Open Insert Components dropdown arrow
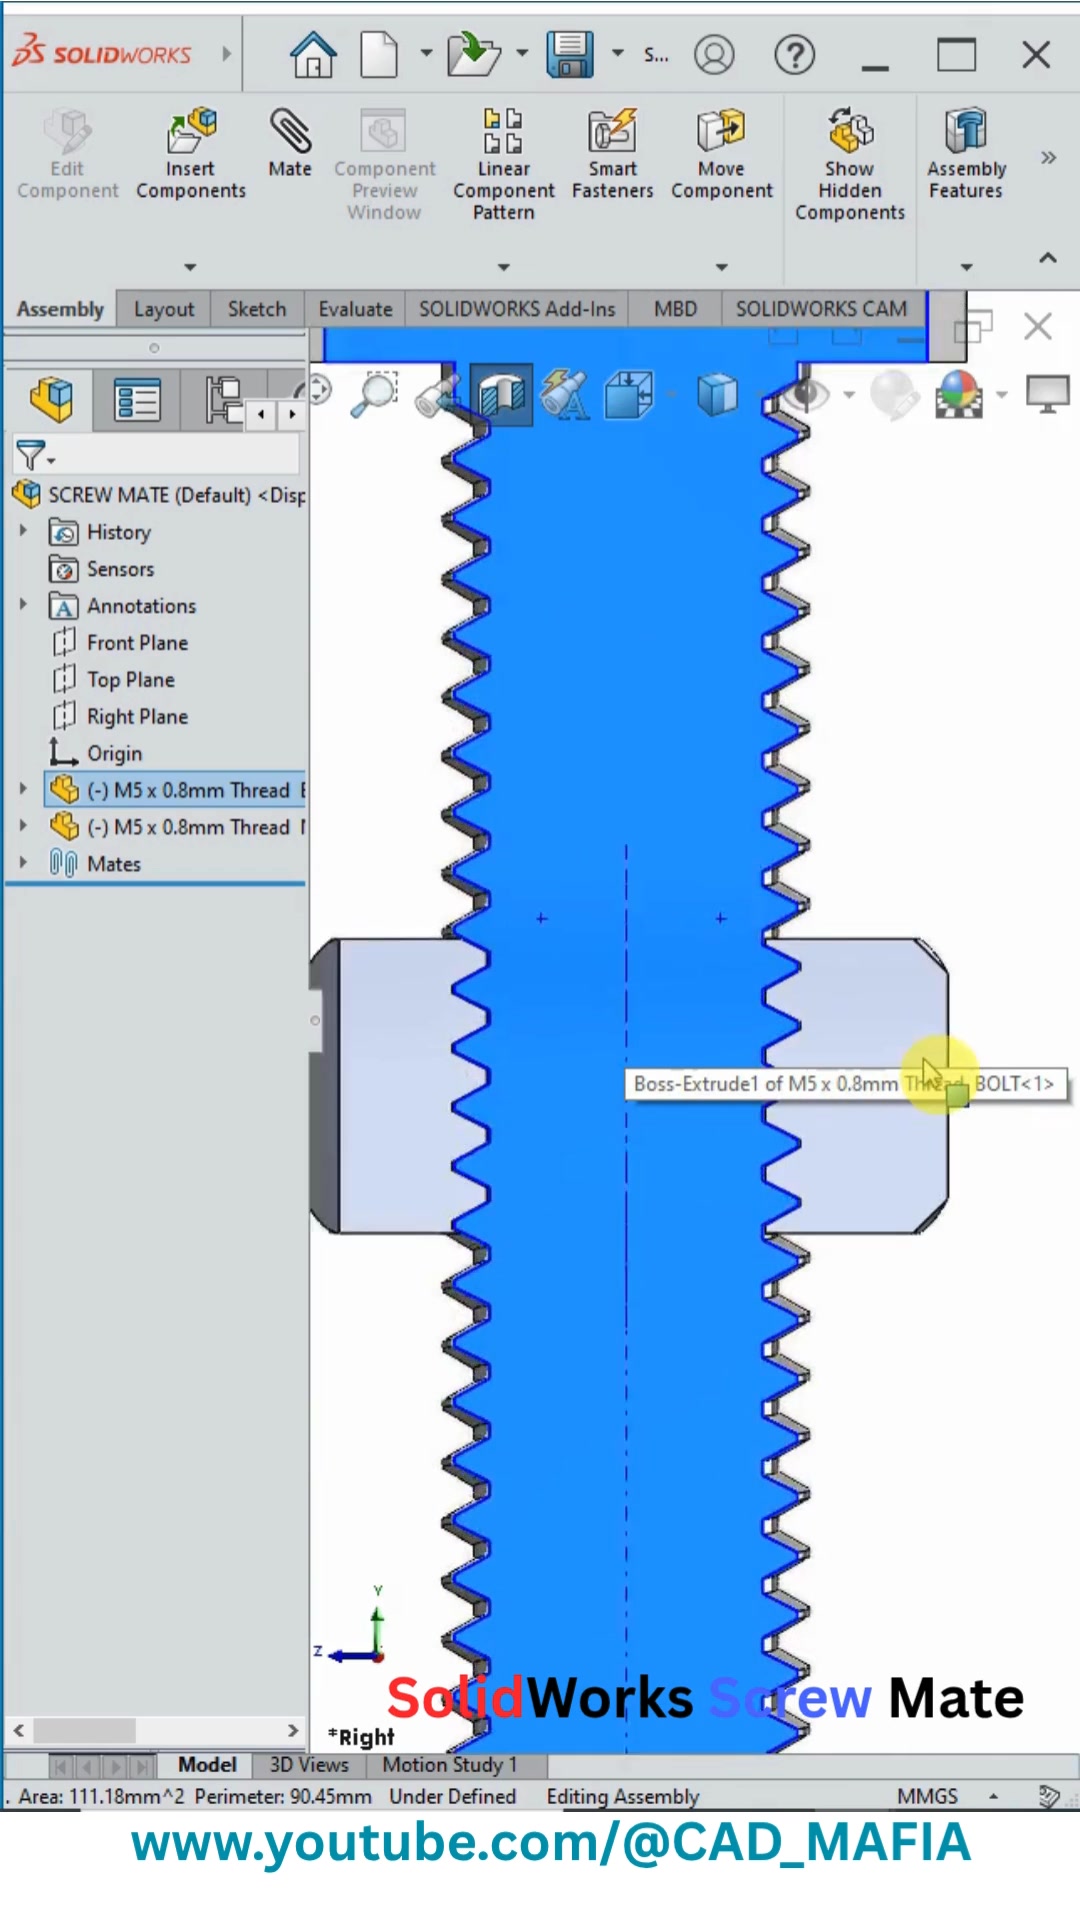This screenshot has height=1920, width=1080. tap(190, 267)
